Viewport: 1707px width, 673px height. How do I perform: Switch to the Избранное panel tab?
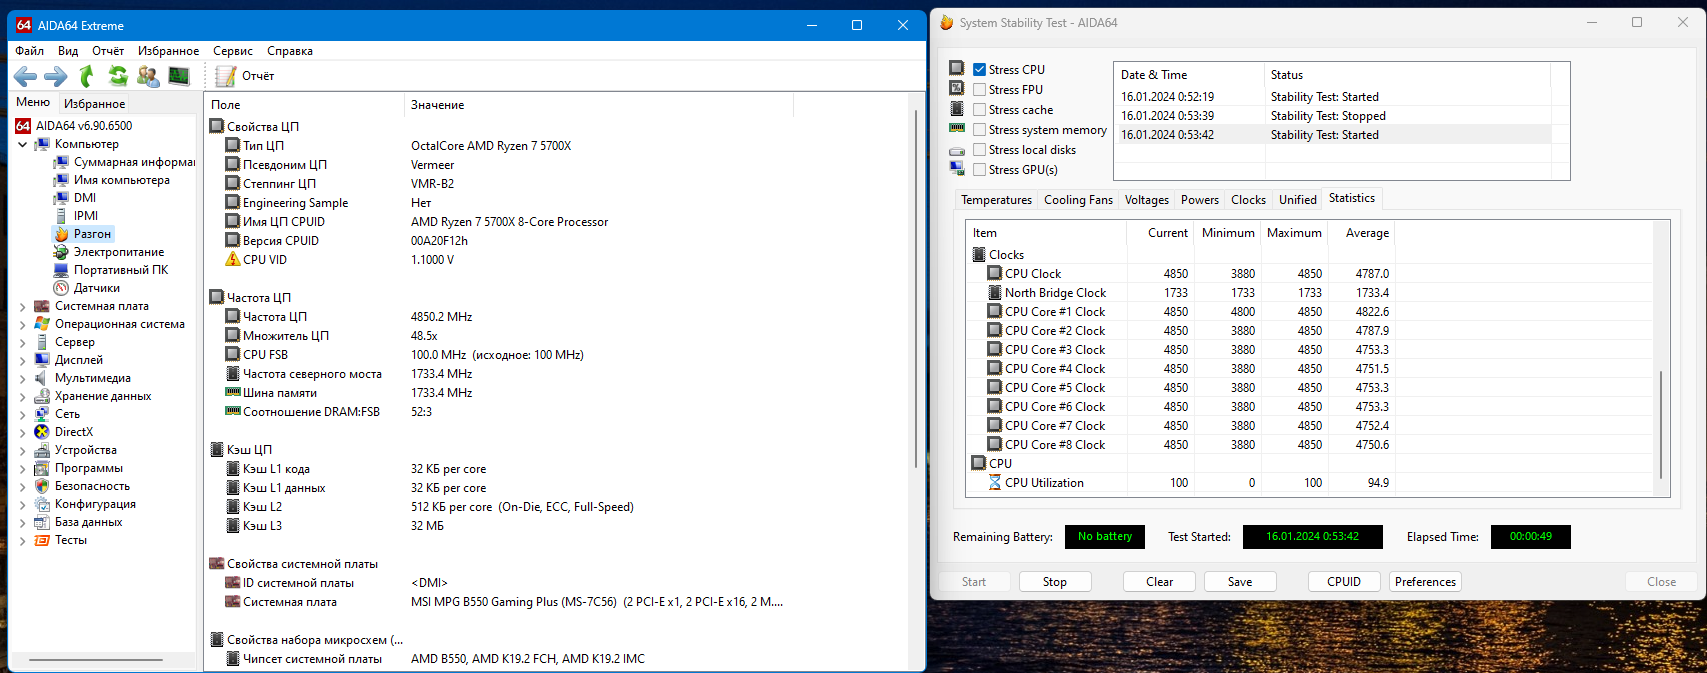[94, 103]
